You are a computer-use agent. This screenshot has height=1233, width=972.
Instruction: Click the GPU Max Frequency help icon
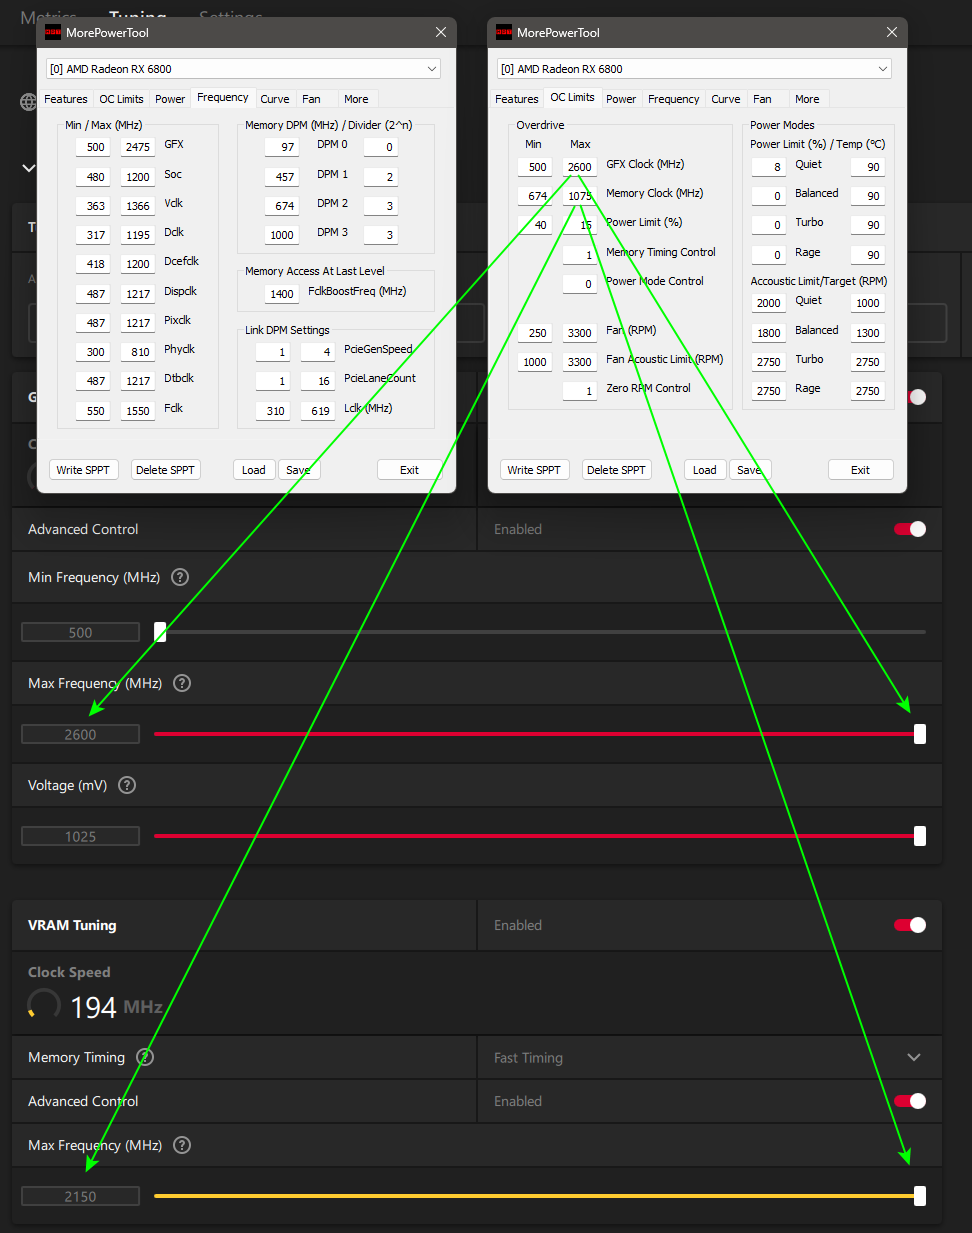point(182,683)
